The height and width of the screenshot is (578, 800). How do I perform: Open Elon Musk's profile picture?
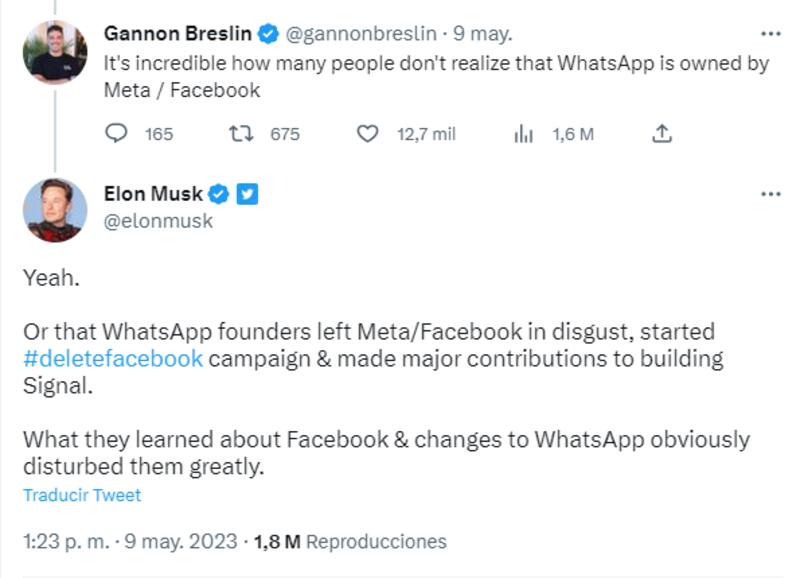(x=55, y=210)
